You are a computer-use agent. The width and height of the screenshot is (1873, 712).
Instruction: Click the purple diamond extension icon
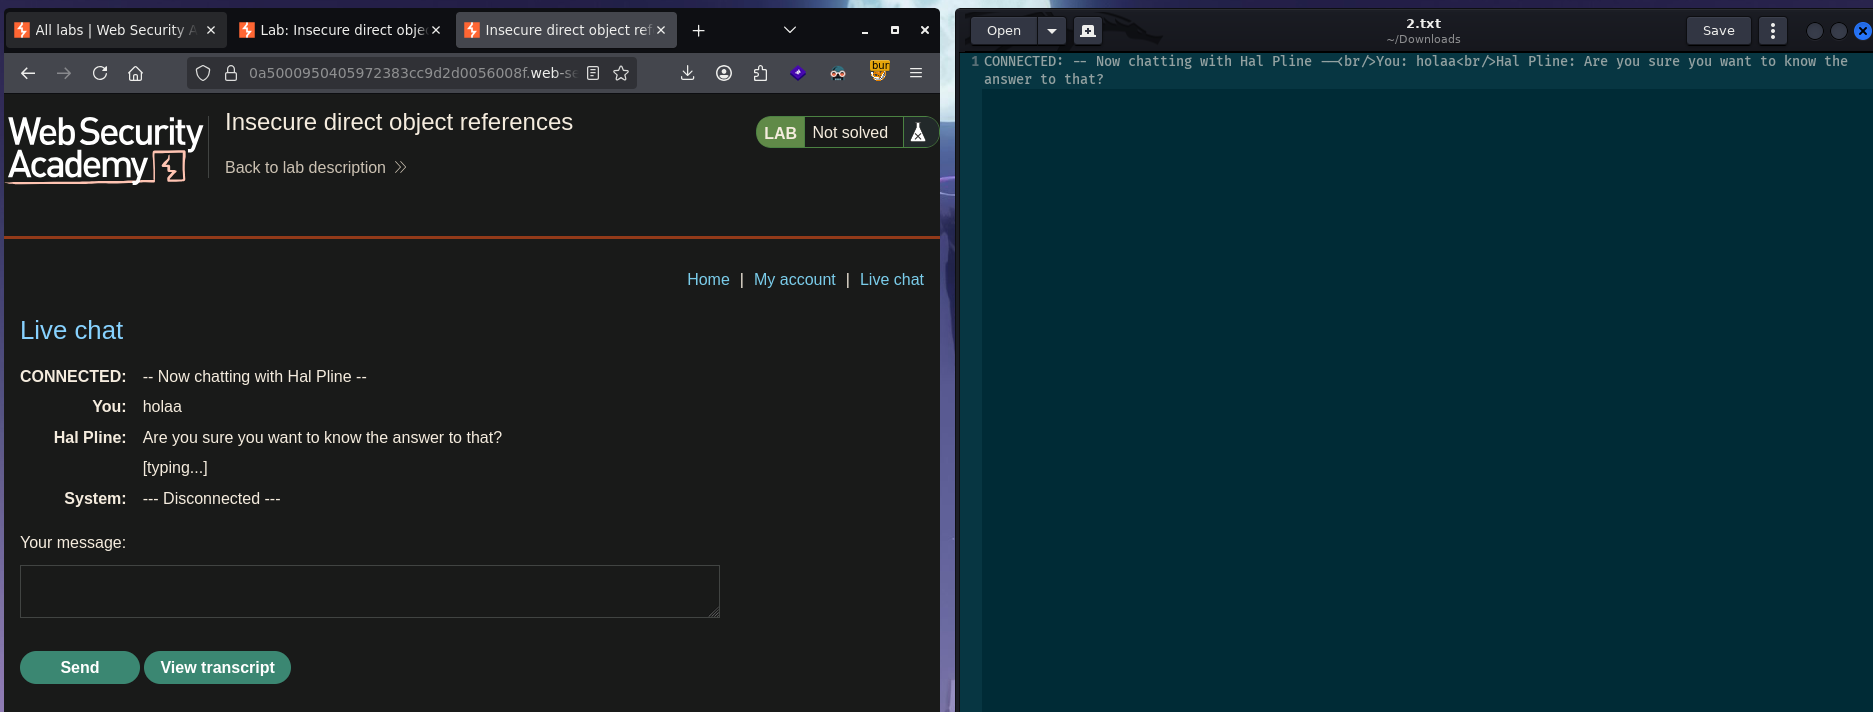click(x=798, y=73)
